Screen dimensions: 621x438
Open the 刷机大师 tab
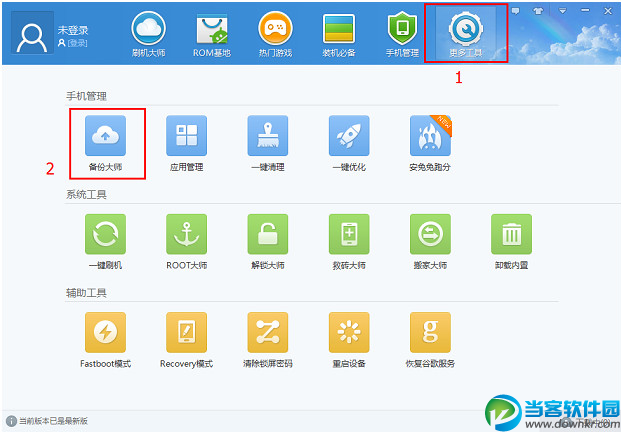click(149, 35)
